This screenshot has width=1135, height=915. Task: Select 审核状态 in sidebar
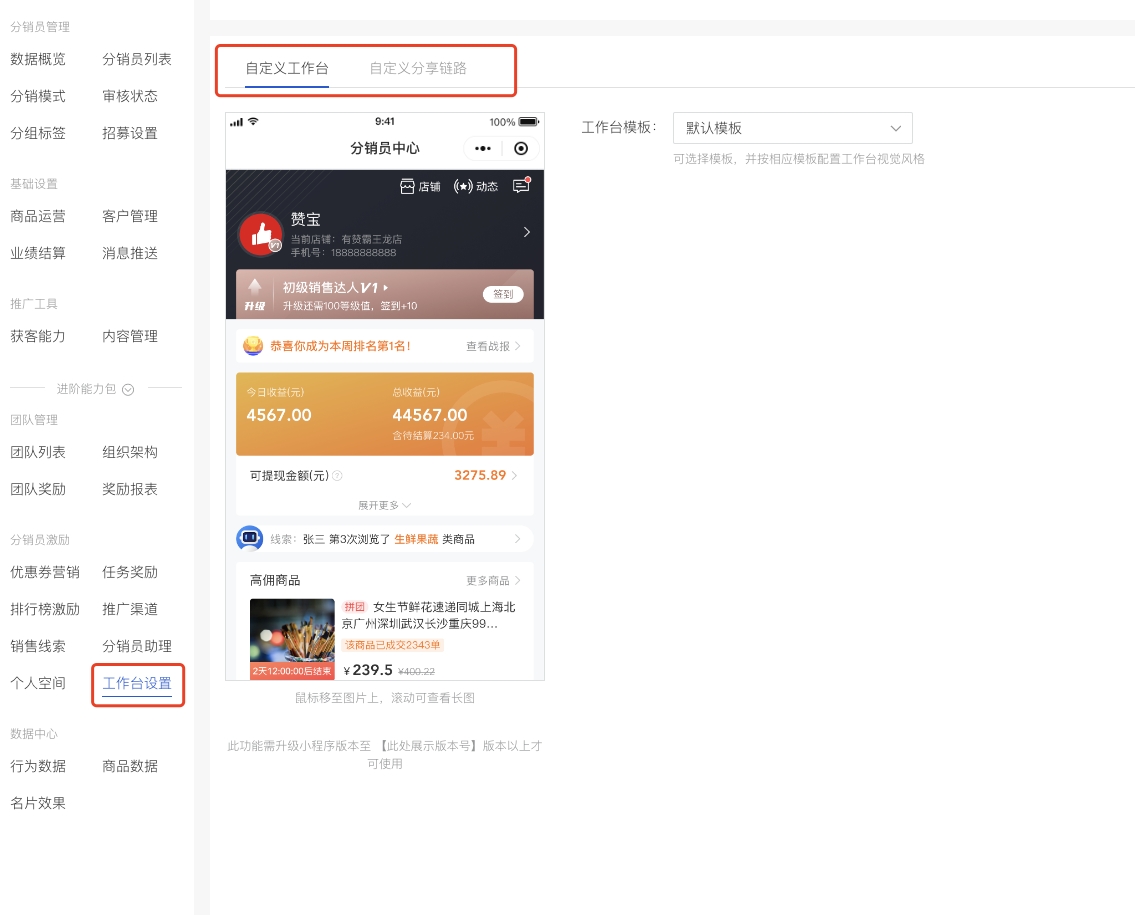point(130,96)
